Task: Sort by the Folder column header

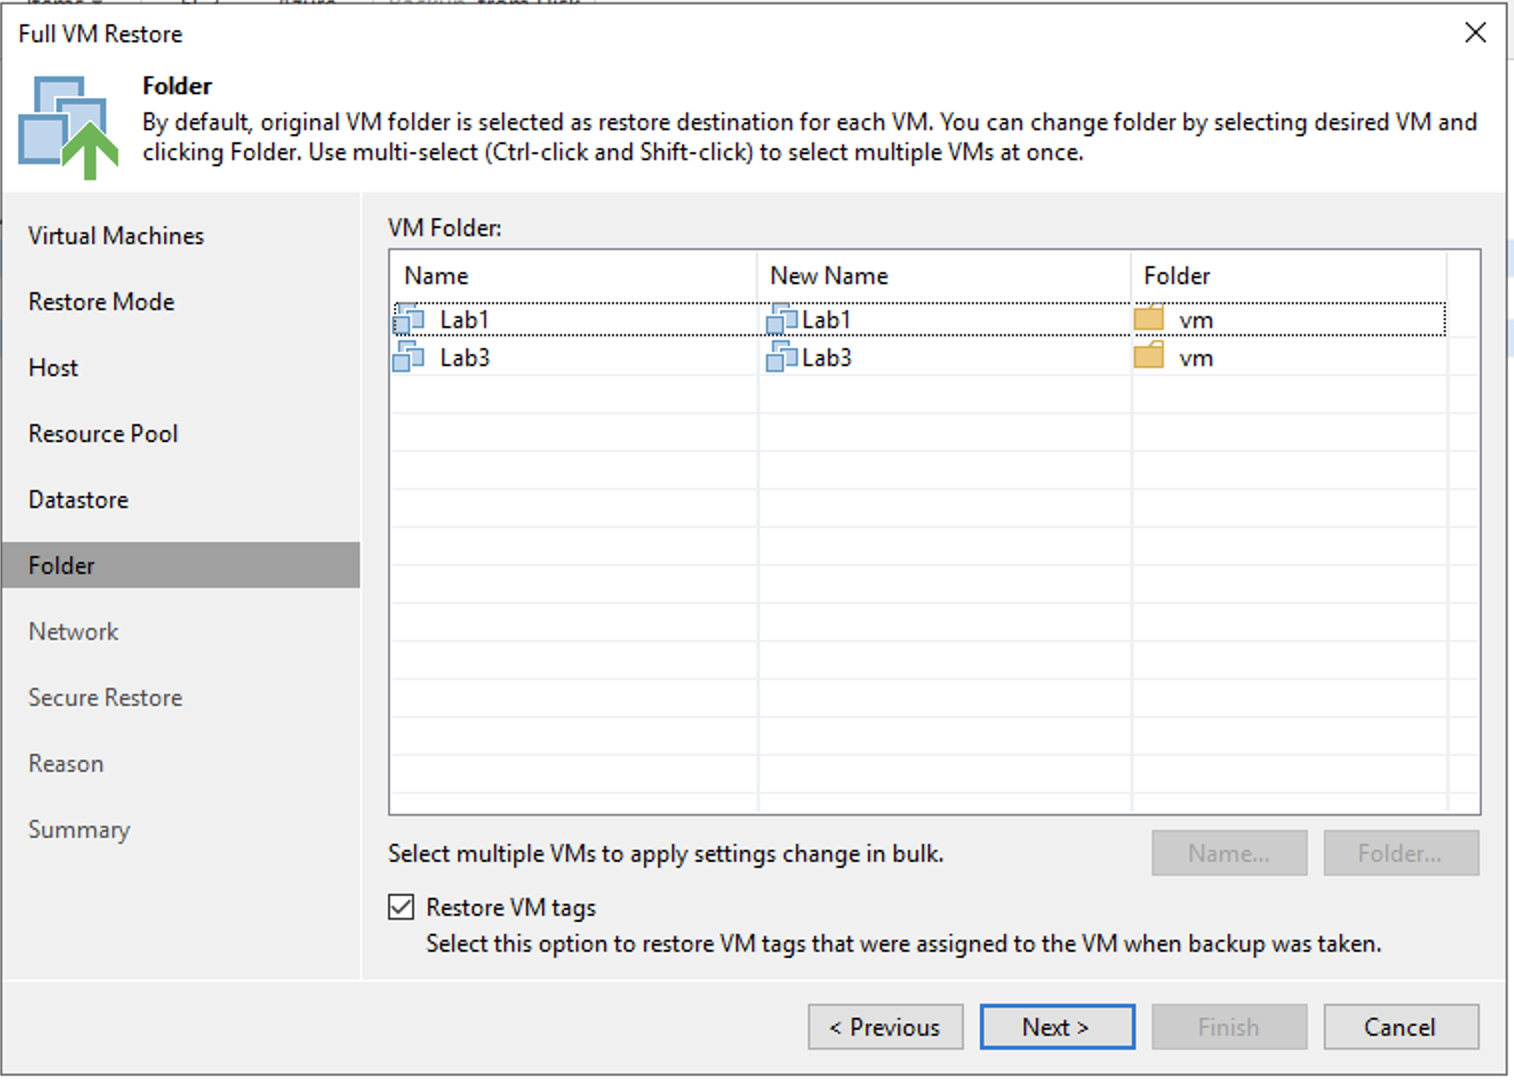Action: pos(1290,276)
